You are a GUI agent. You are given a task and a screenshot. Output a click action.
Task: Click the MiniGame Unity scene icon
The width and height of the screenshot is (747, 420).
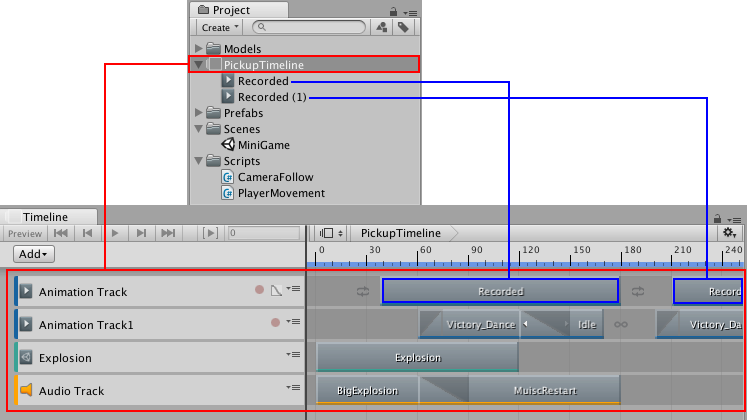tap(228, 144)
